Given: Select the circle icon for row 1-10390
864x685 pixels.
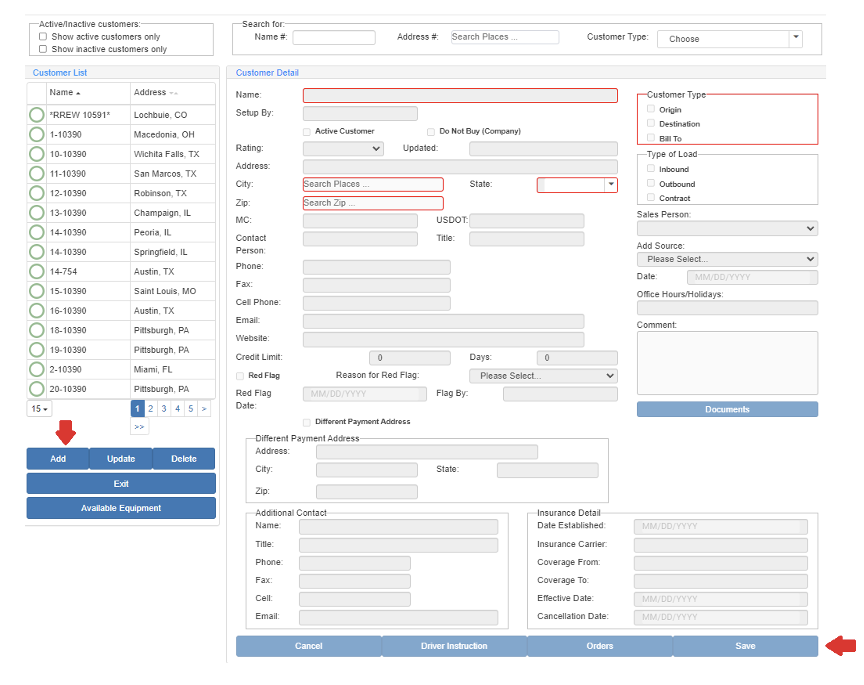Looking at the screenshot, I should pos(36,134).
